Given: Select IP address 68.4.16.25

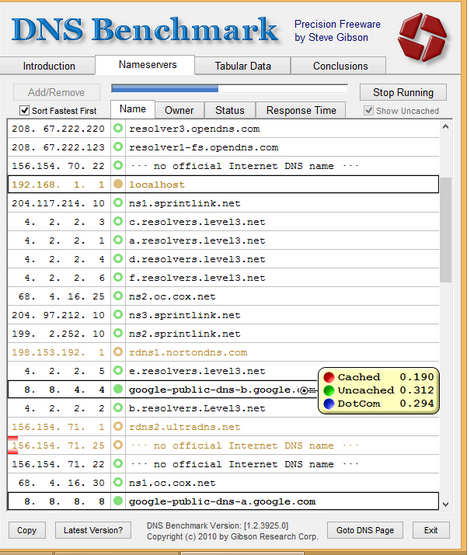Looking at the screenshot, I should click(61, 297).
